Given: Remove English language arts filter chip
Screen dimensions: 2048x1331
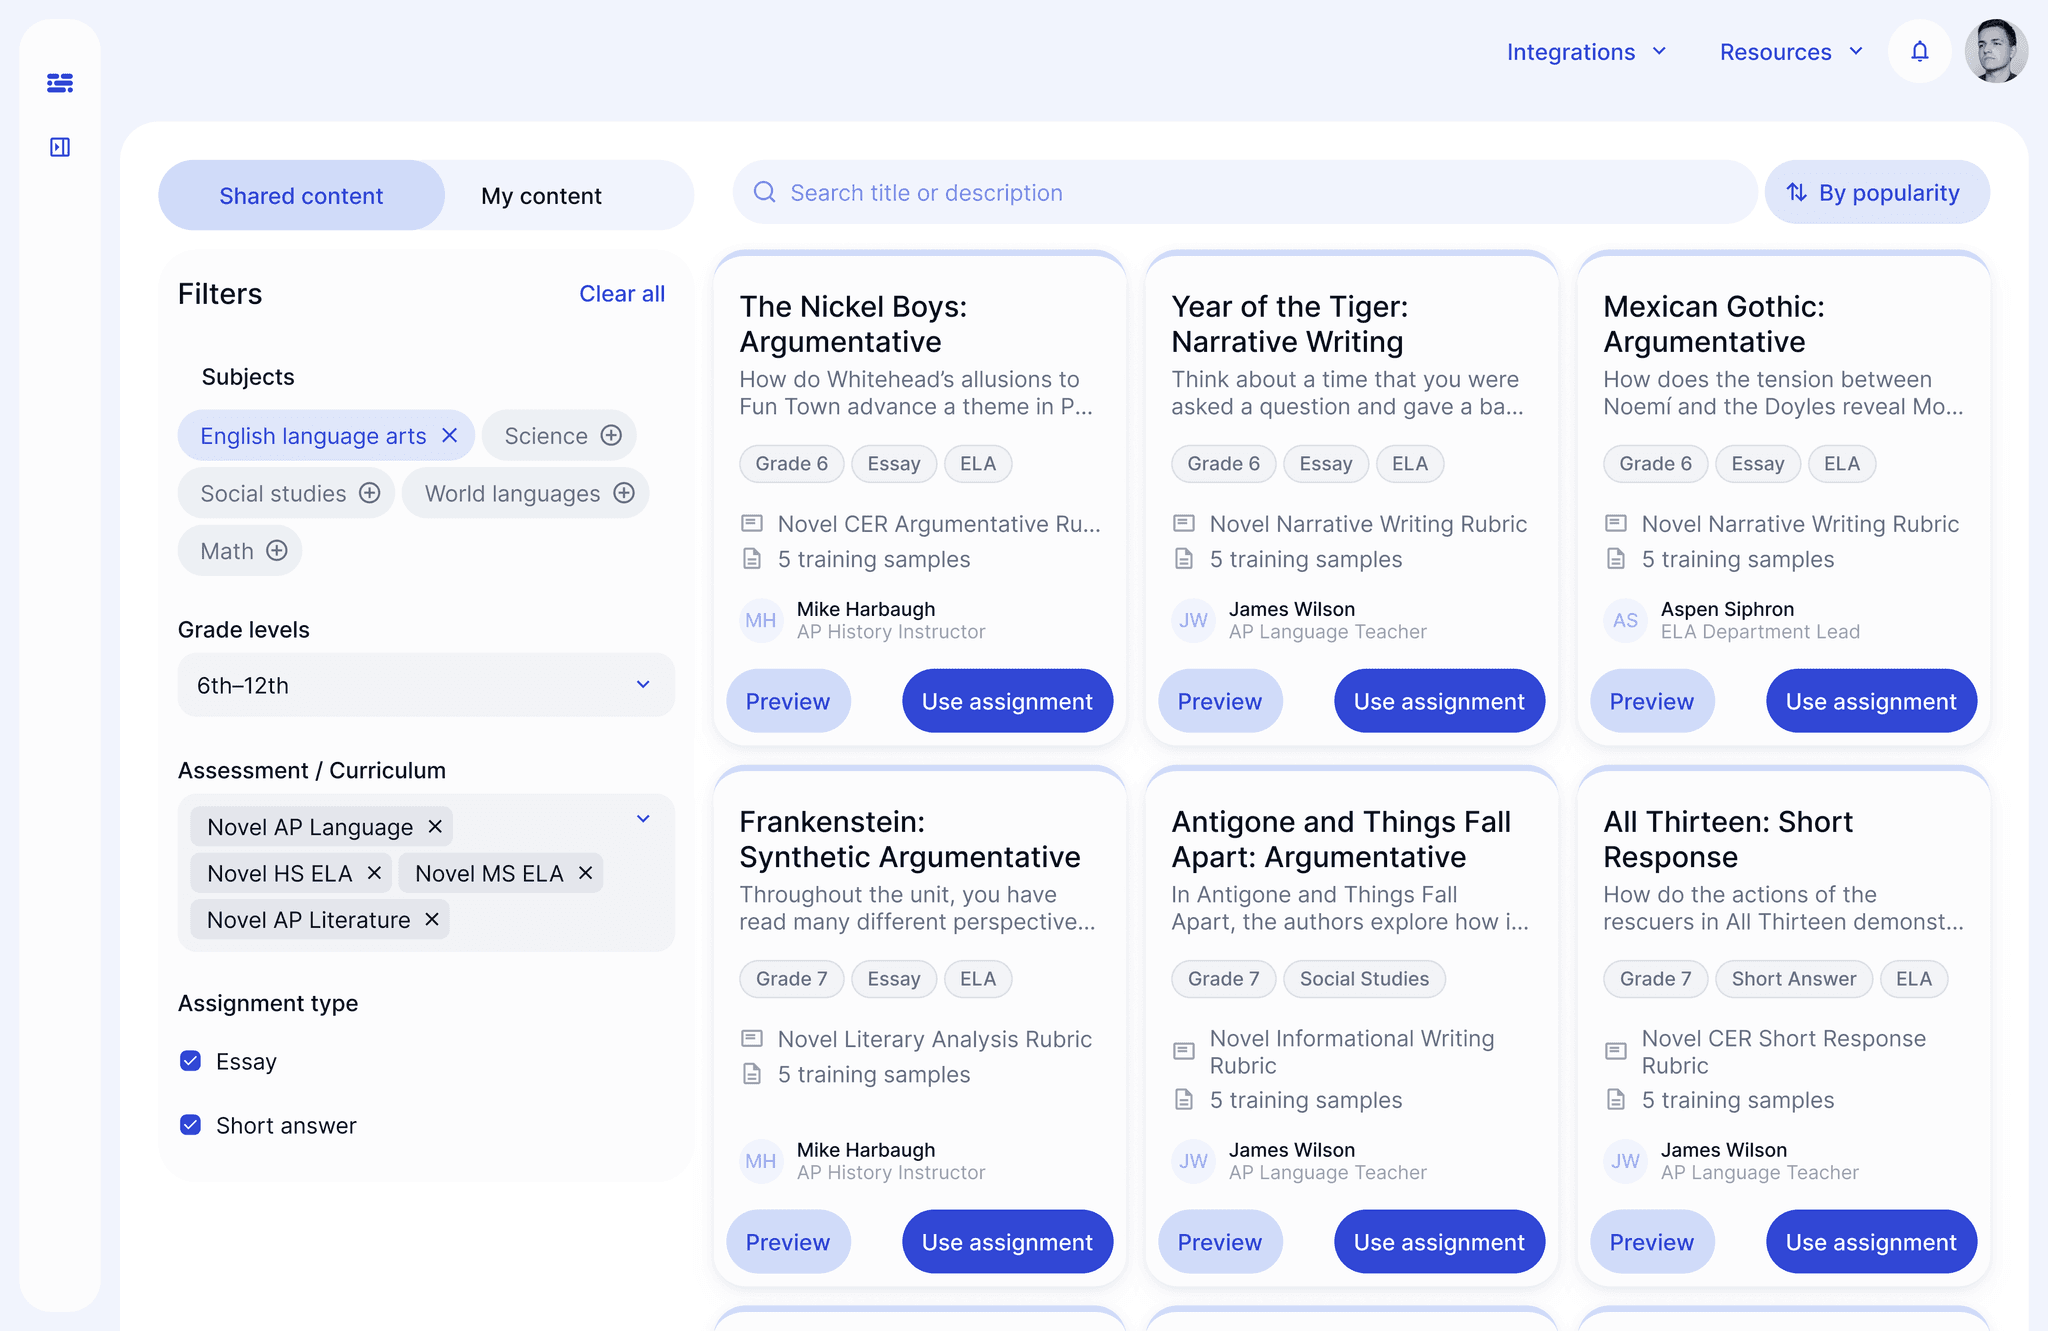Looking at the screenshot, I should click(x=450, y=435).
